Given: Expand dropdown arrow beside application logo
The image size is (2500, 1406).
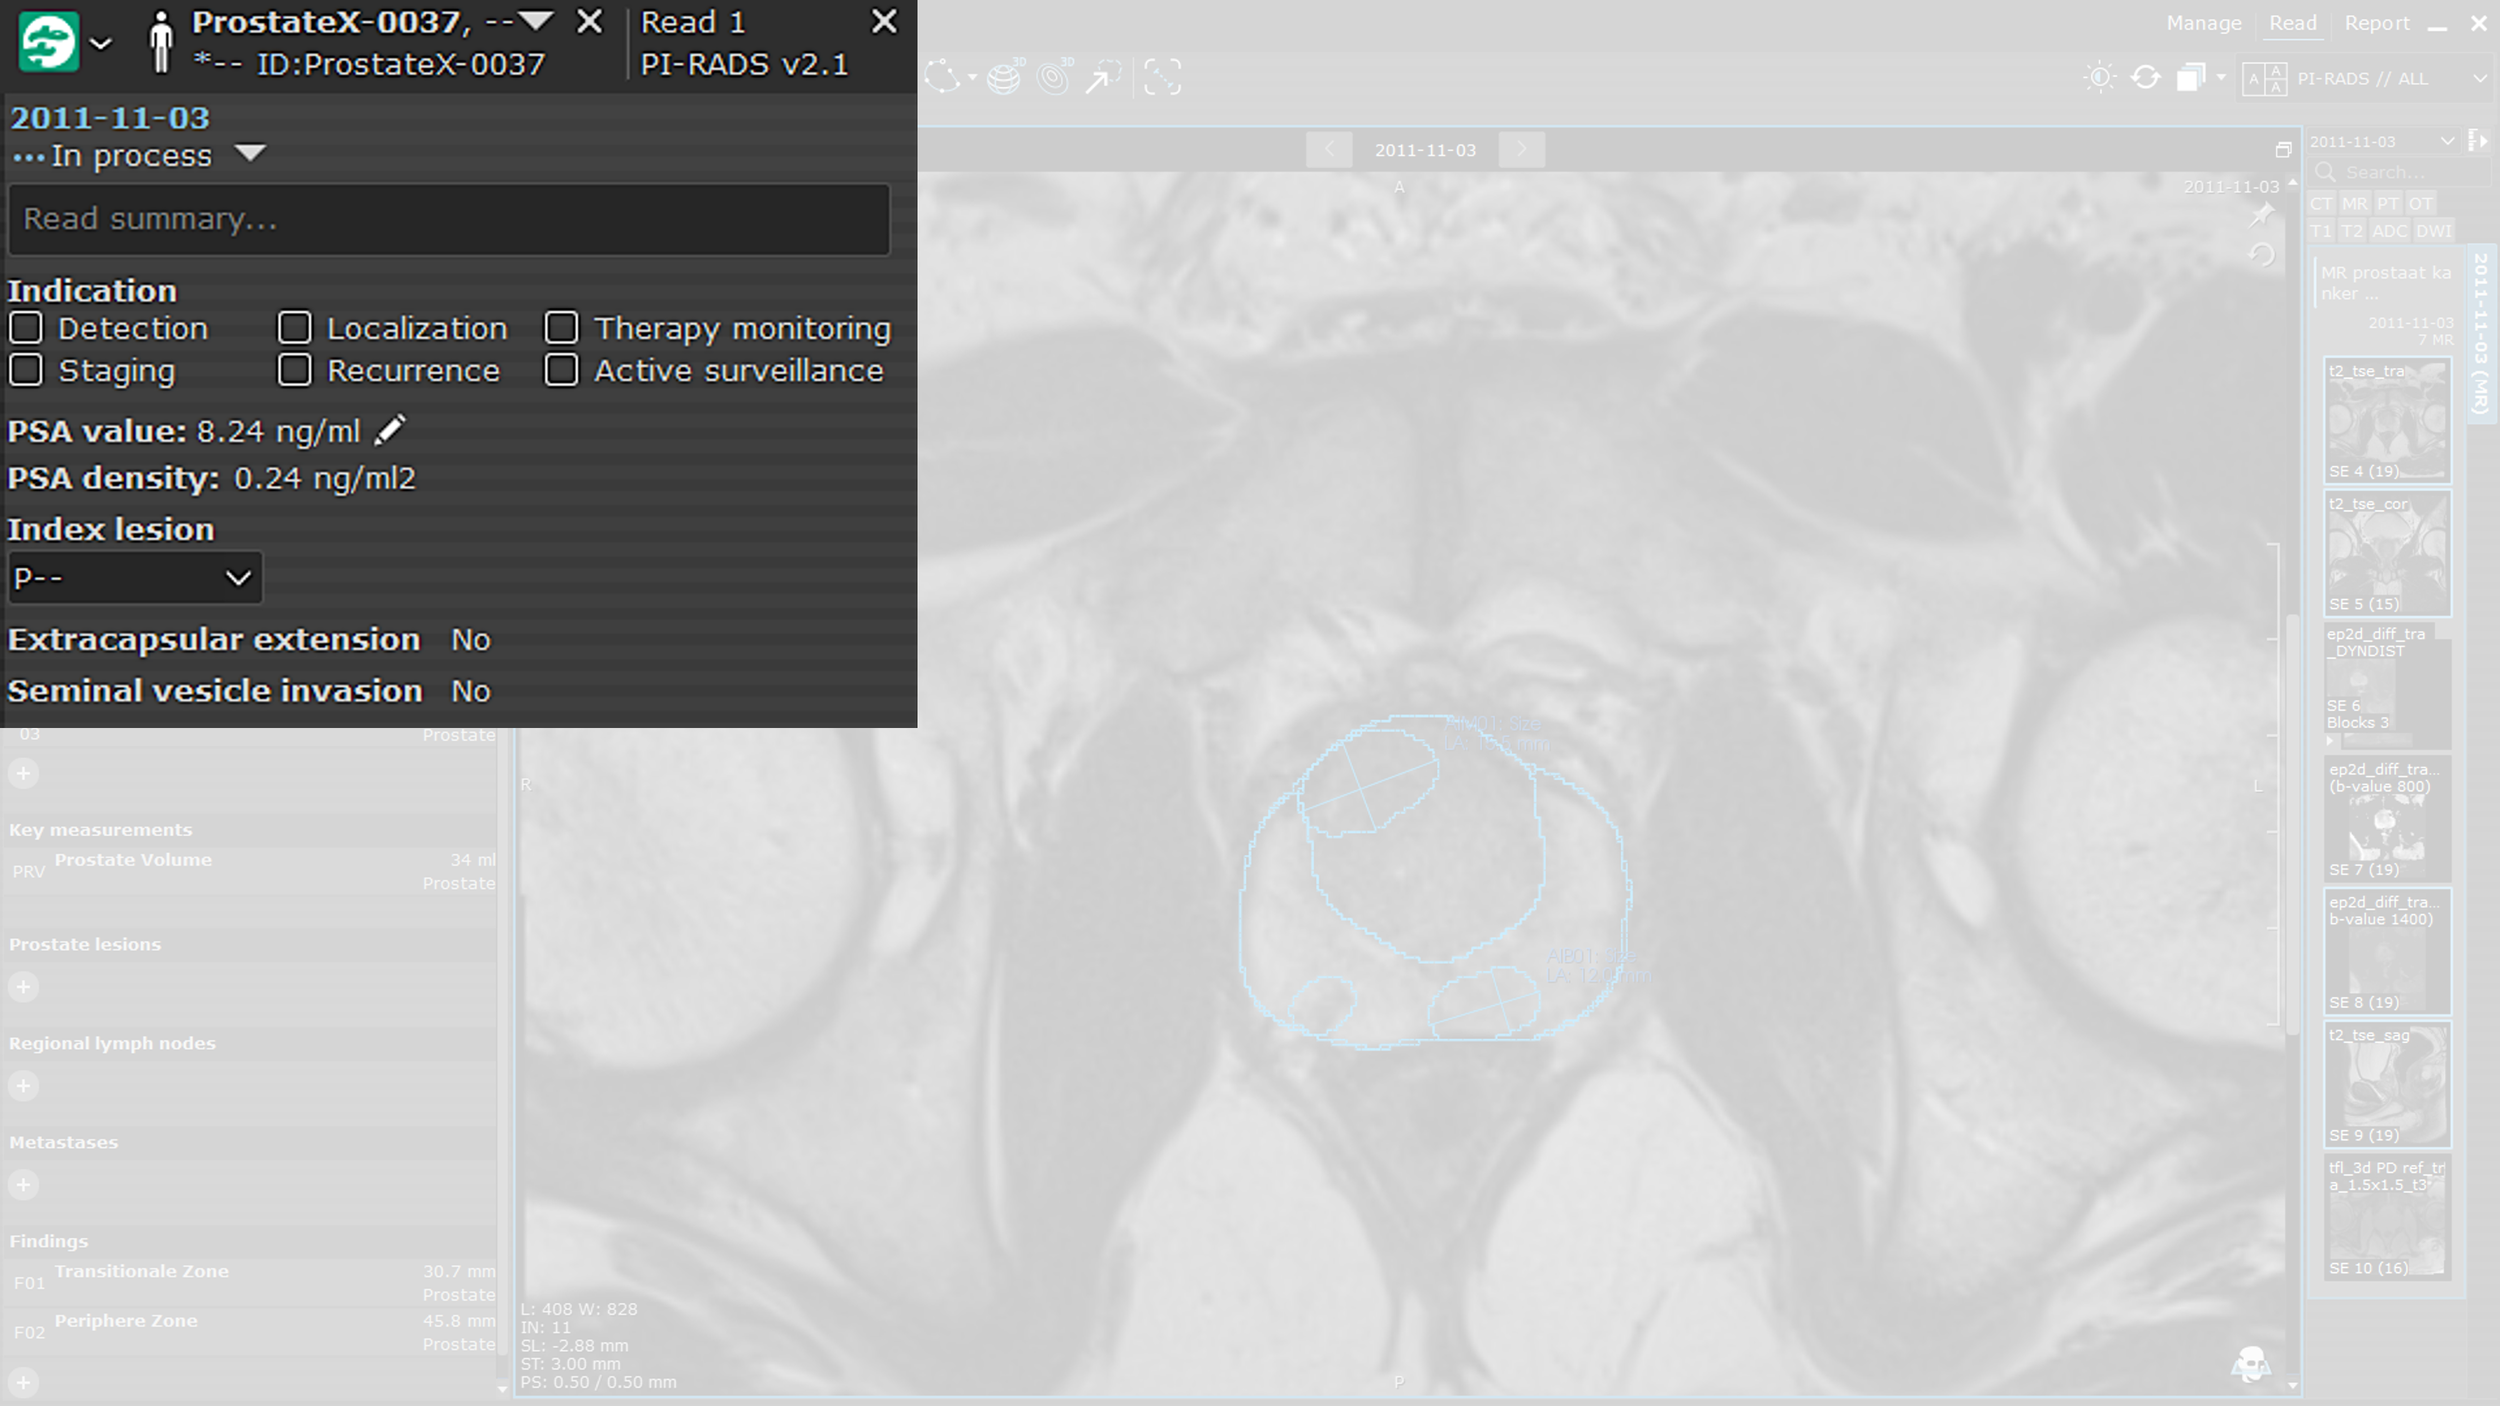Looking at the screenshot, I should click(x=100, y=44).
